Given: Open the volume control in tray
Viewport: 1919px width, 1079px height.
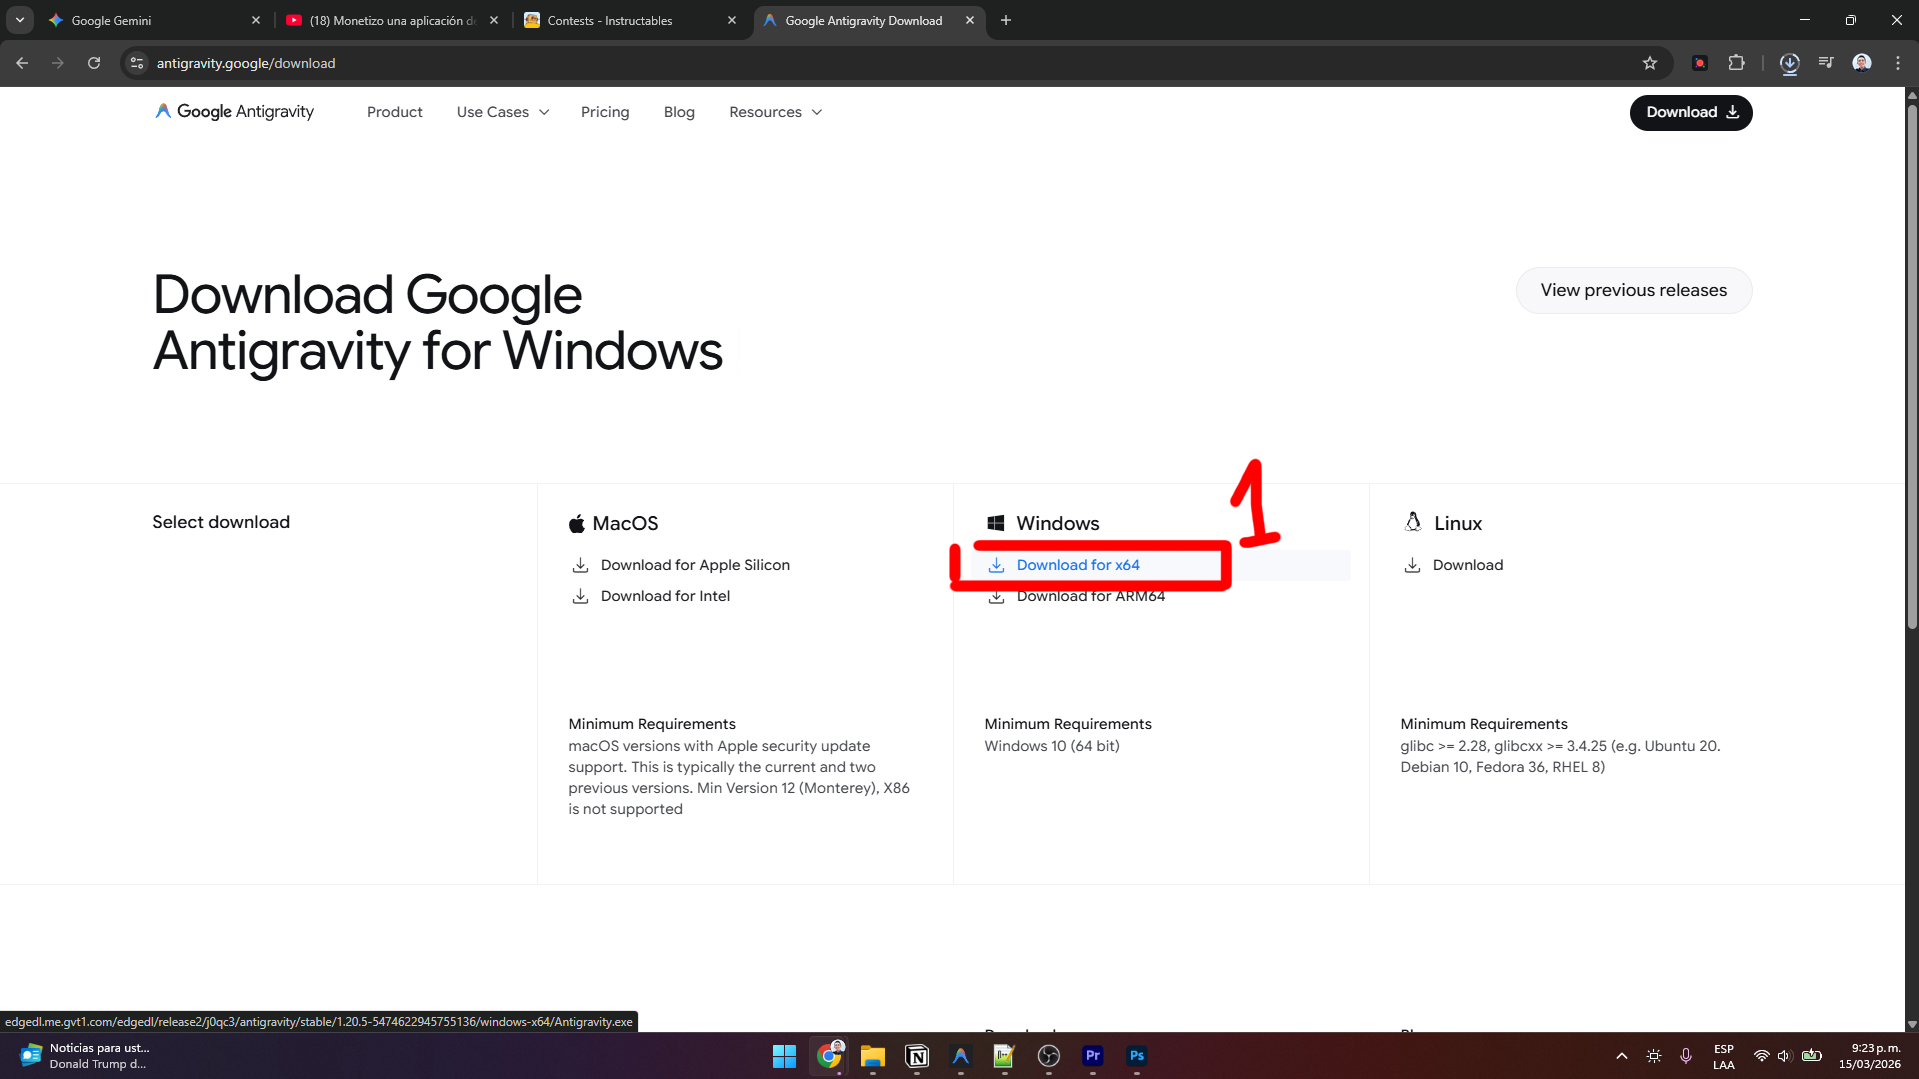Looking at the screenshot, I should (1785, 1056).
